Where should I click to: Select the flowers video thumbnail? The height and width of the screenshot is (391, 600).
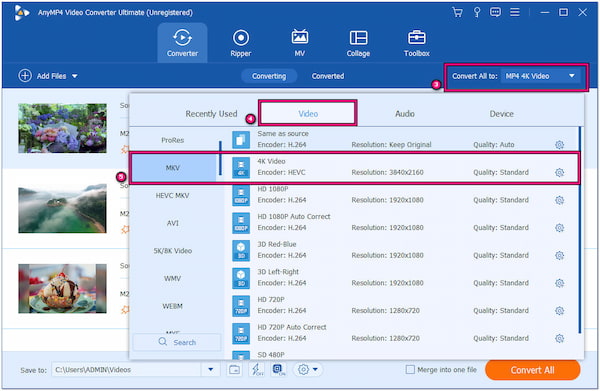coord(62,128)
